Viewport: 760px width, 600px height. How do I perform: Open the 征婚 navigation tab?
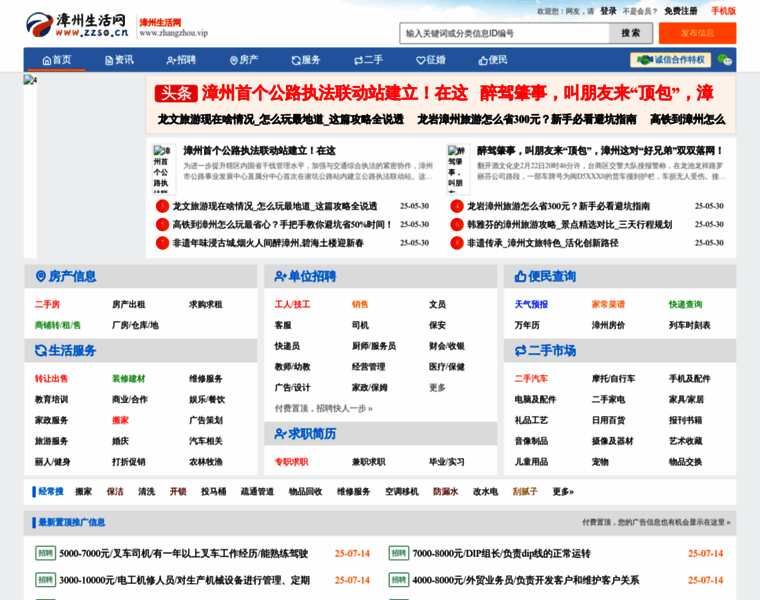pyautogui.click(x=429, y=60)
